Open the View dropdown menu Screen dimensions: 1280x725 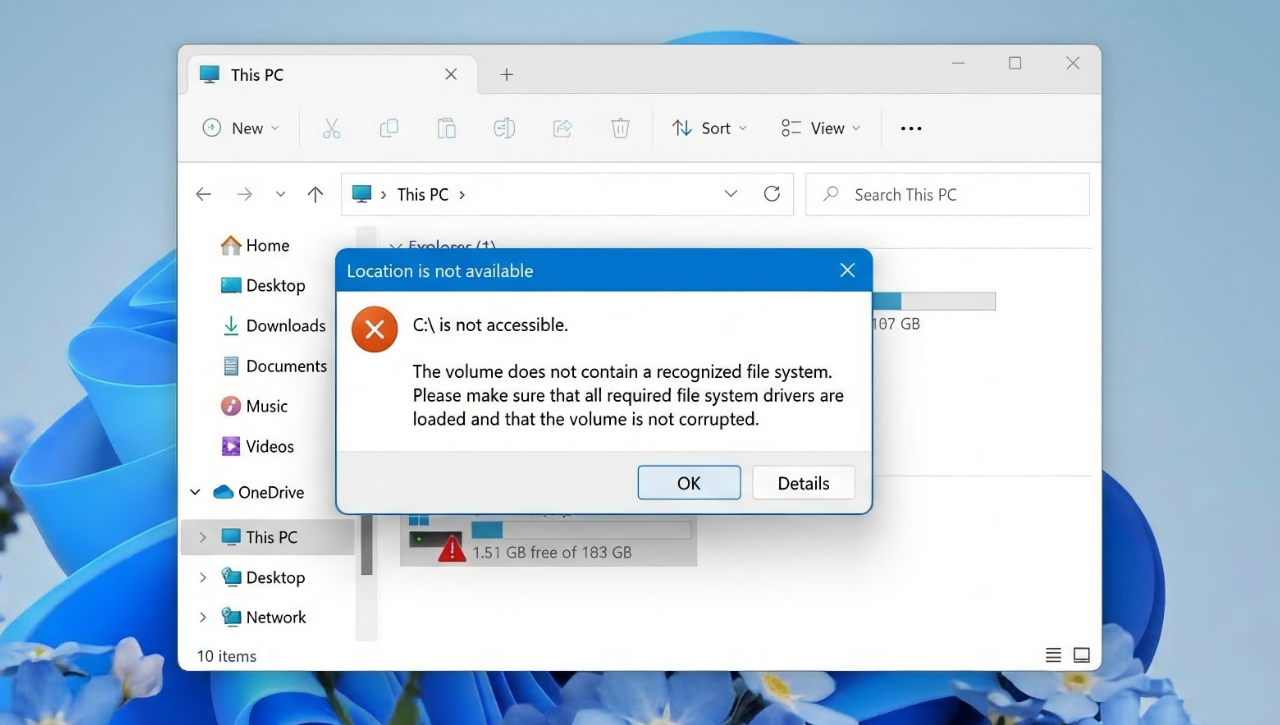click(x=820, y=128)
